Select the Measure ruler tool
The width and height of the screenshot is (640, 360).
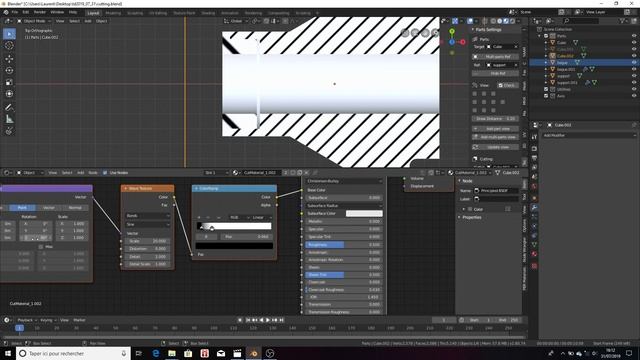coord(9,120)
